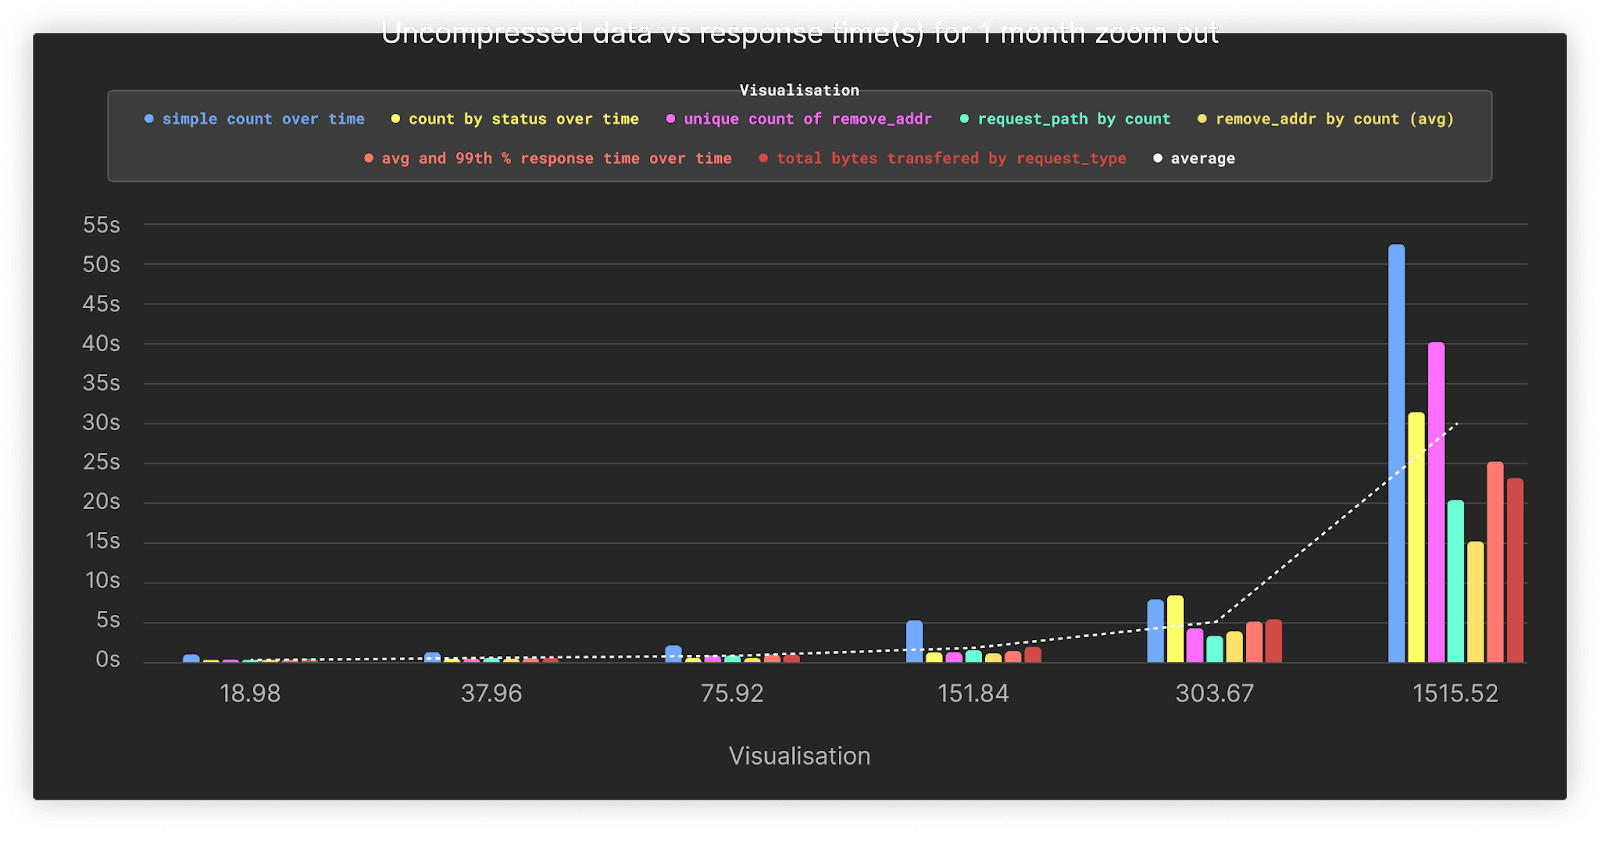Click the mint green bar at 1515.52
1600x866 pixels.
coord(1456,581)
